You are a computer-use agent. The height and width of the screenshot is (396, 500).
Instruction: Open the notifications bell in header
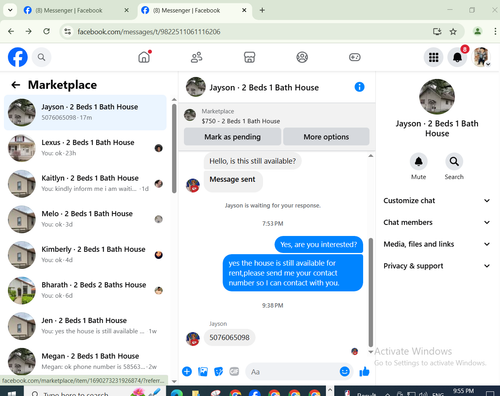457,57
